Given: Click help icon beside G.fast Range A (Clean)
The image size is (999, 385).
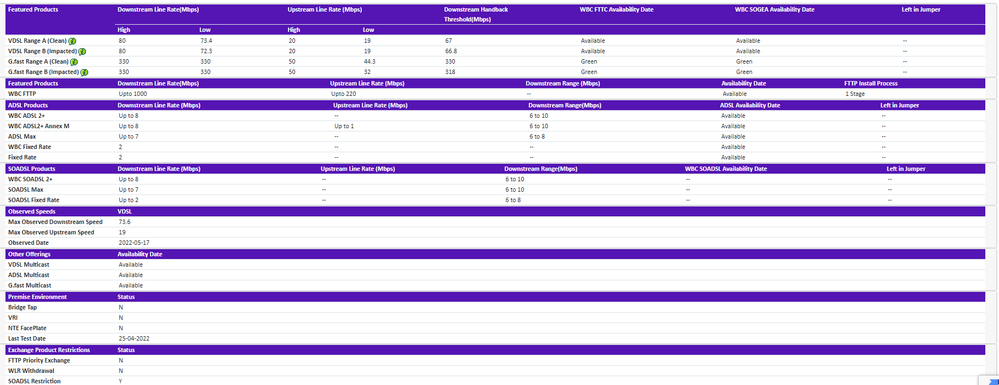Looking at the screenshot, I should [x=74, y=62].
